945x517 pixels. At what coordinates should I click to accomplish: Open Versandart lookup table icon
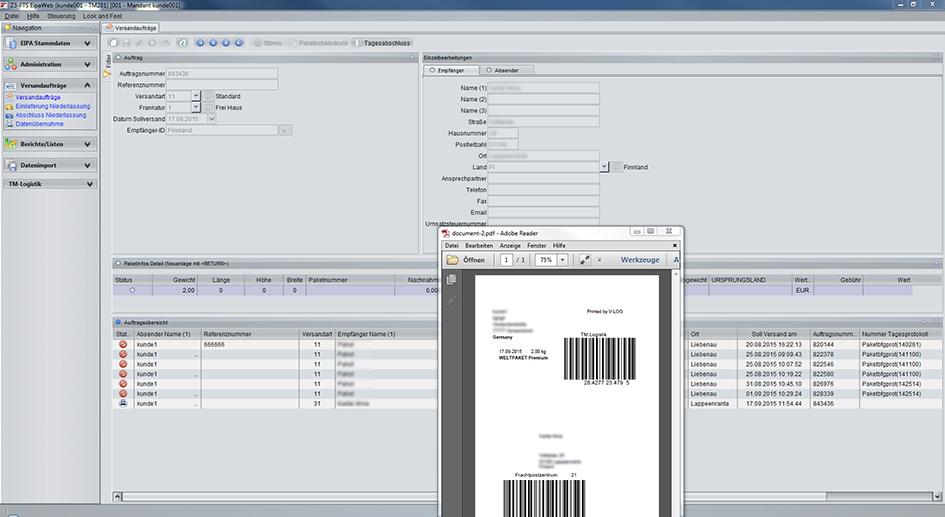pos(208,96)
